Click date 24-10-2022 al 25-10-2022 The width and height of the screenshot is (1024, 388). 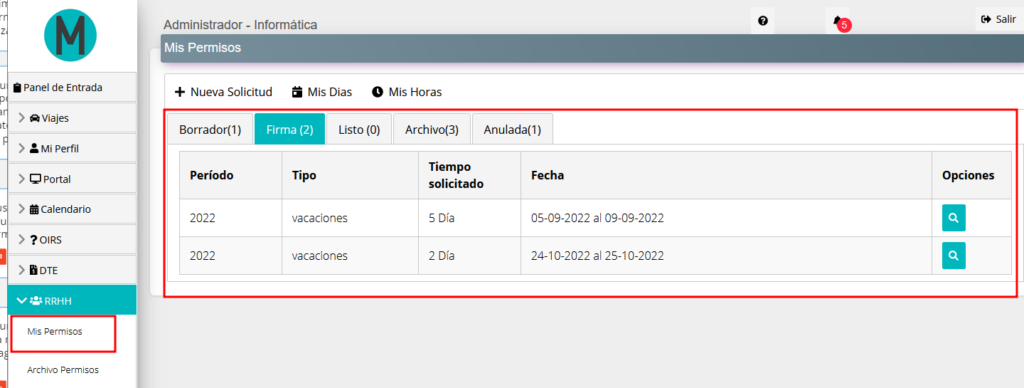[x=598, y=255]
